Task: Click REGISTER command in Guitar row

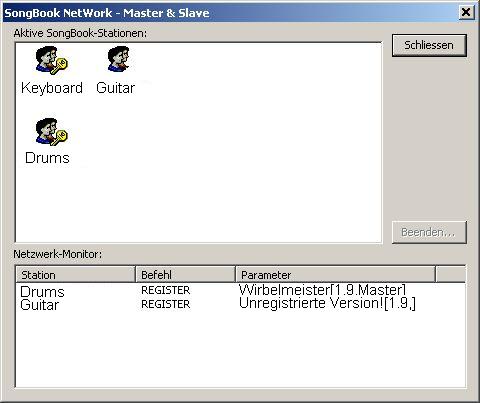Action: click(x=165, y=304)
